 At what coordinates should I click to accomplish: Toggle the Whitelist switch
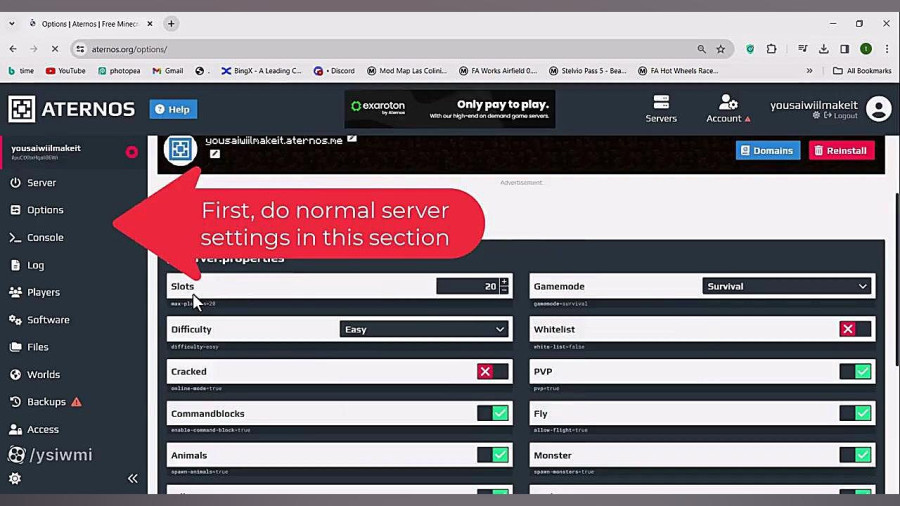[x=855, y=329]
